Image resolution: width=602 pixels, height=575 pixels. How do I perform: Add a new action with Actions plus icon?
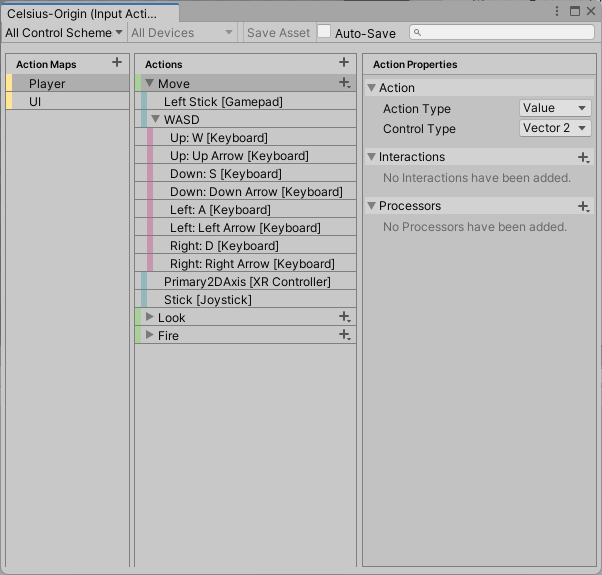pos(344,62)
